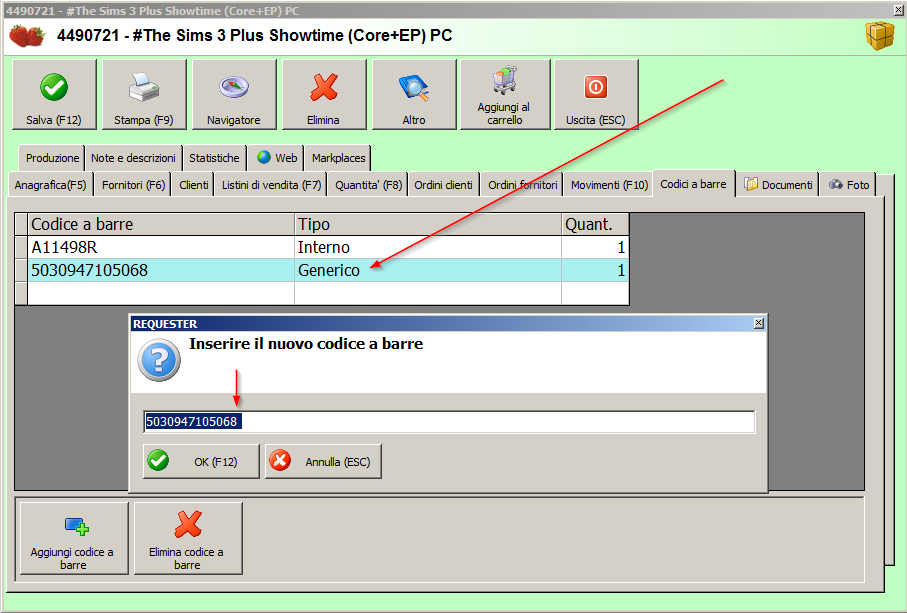The image size is (907, 613).
Task: Click the strawberry logo icon
Action: pyautogui.click(x=27, y=36)
